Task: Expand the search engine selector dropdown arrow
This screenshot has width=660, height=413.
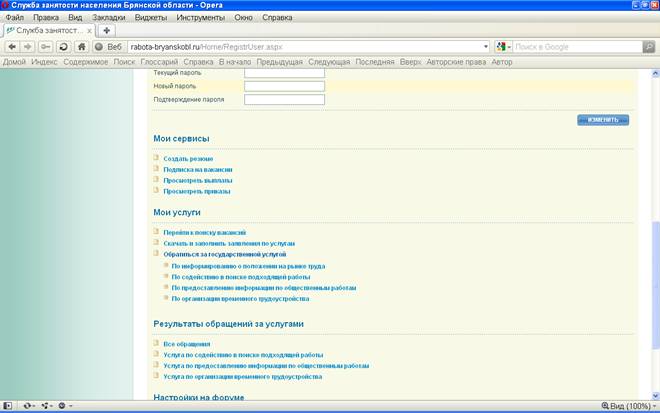Action: click(510, 47)
